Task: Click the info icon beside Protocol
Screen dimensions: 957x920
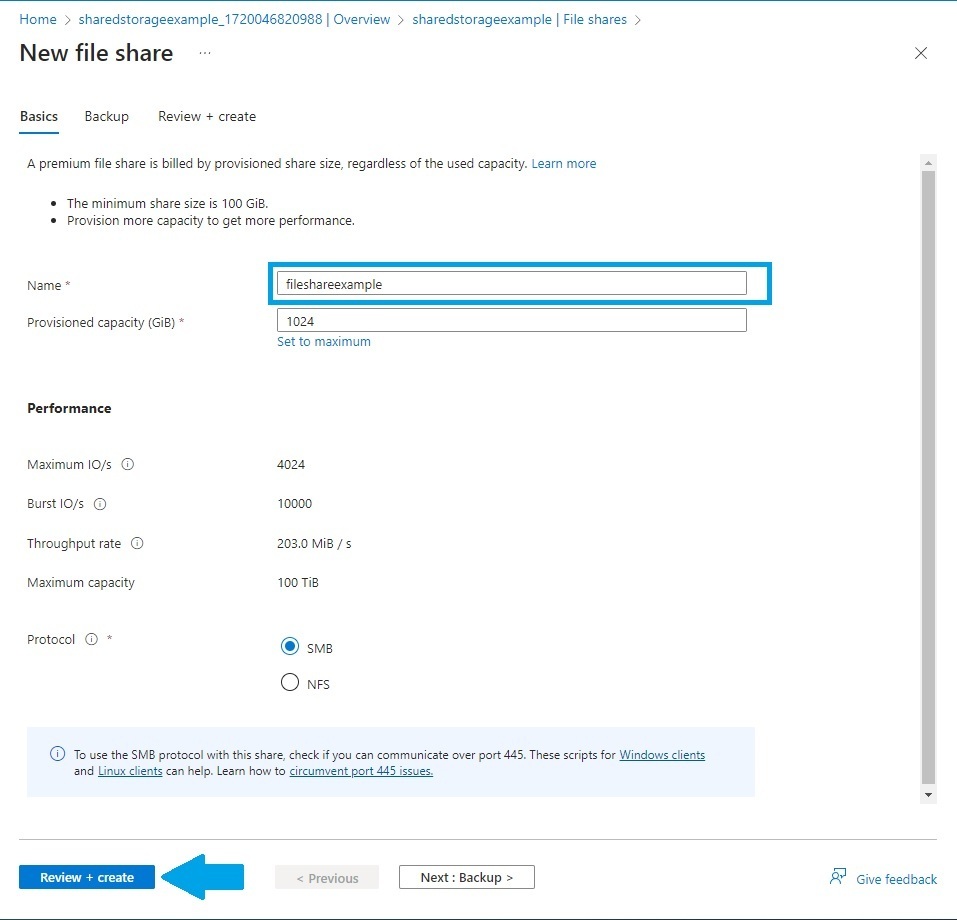Action: 90,639
